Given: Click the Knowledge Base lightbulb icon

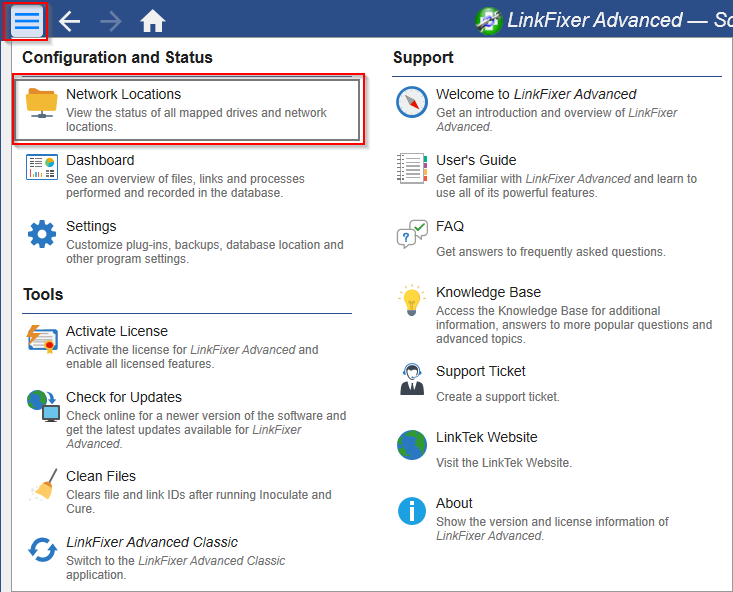Looking at the screenshot, I should (411, 300).
